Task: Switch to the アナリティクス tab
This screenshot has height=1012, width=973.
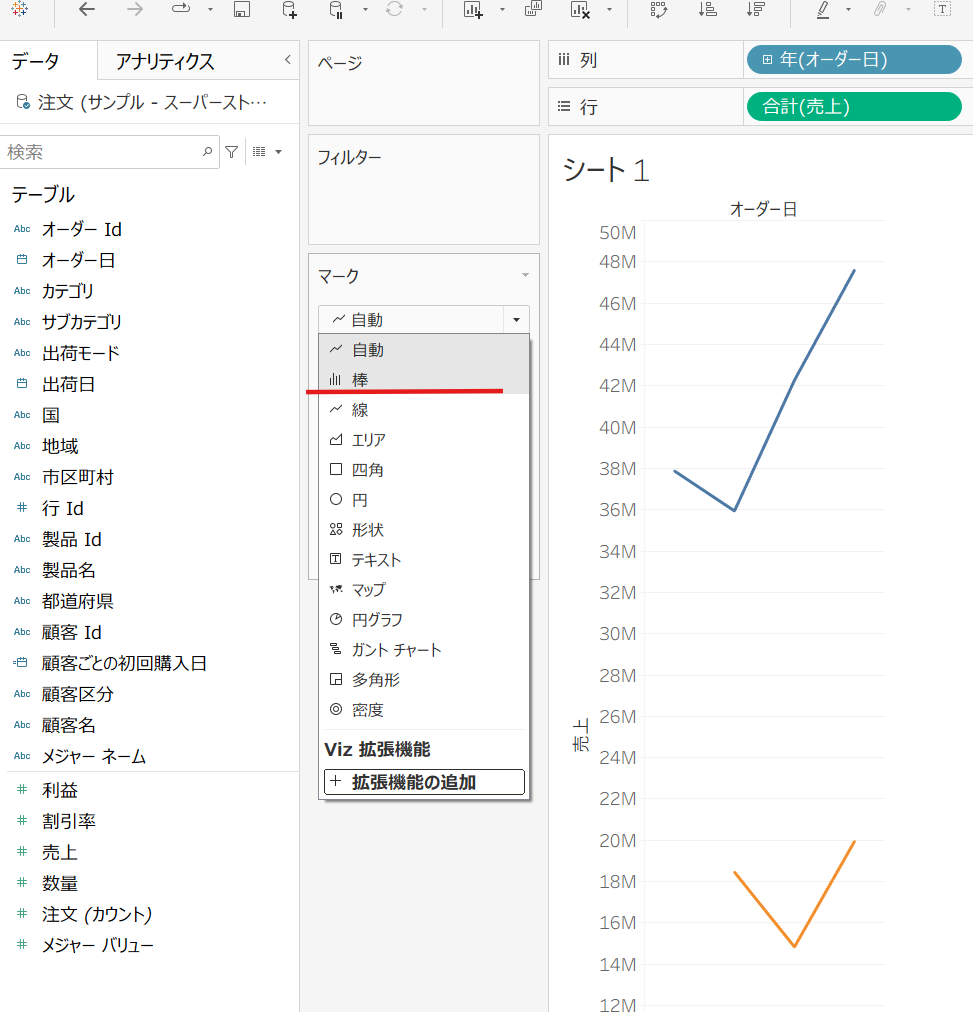Action: tap(165, 62)
